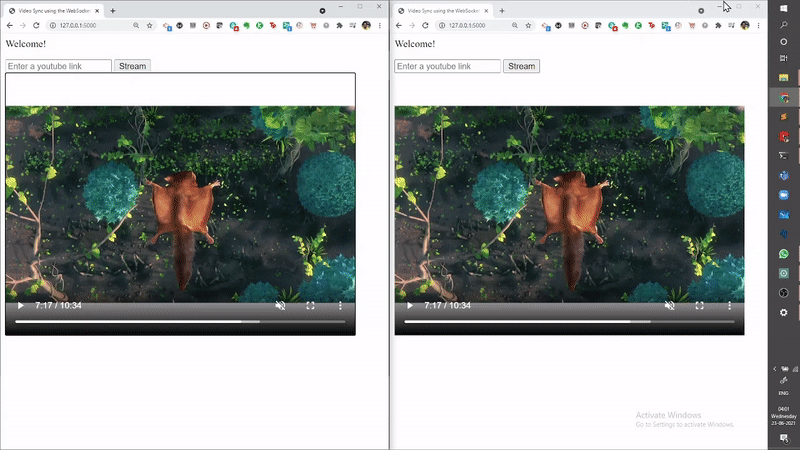Open Settings gear in taskbar

coord(784,312)
